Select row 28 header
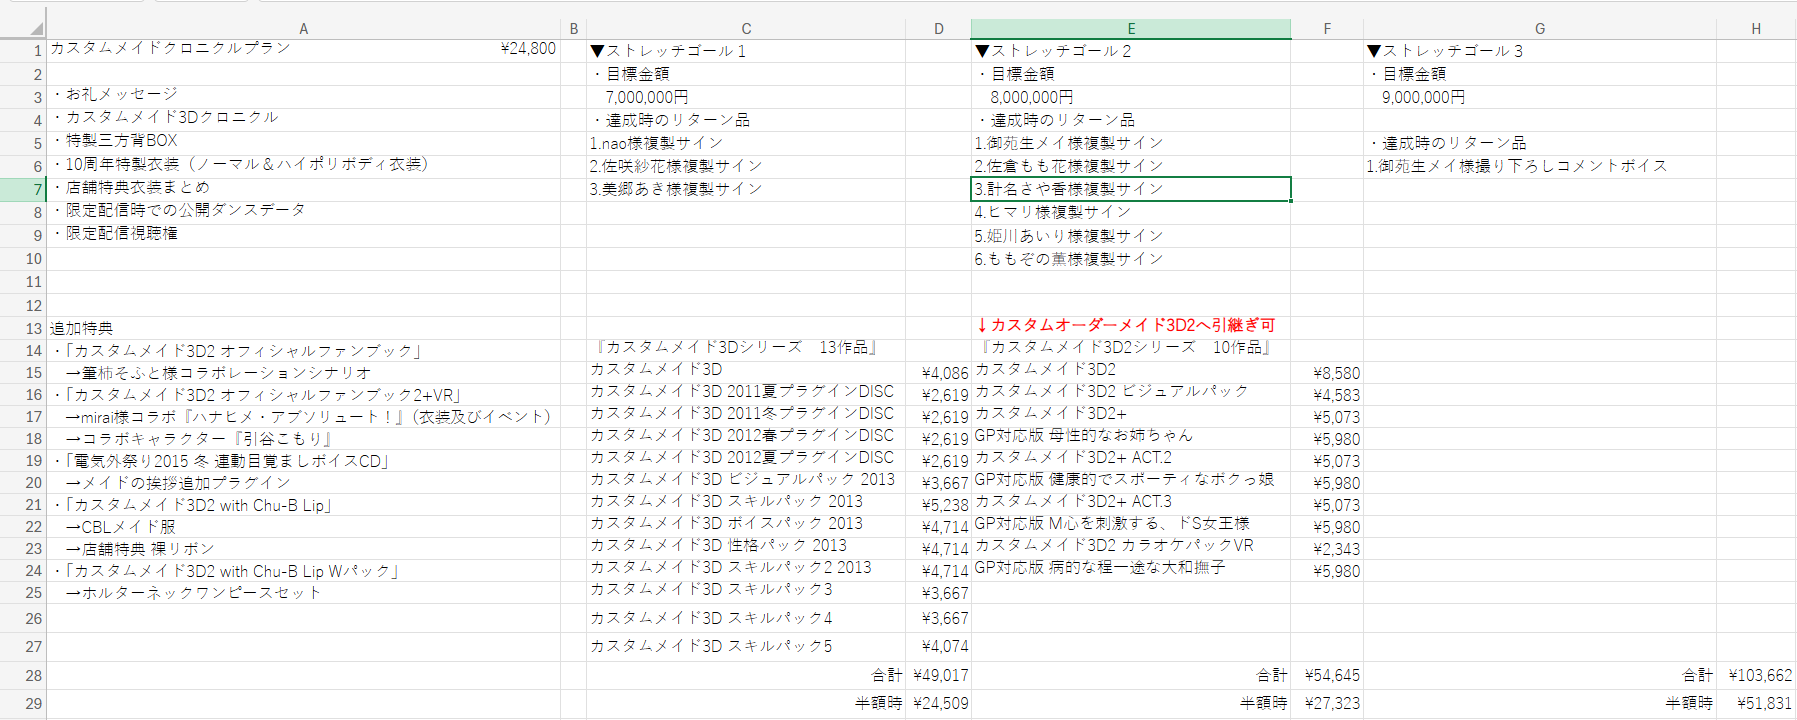 pyautogui.click(x=23, y=676)
